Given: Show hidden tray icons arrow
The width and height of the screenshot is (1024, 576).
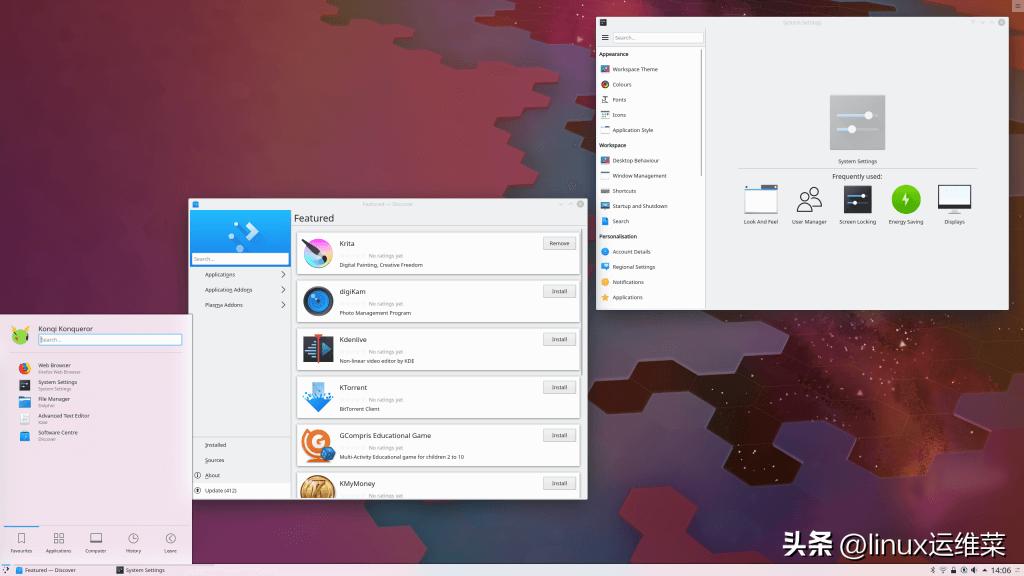Looking at the screenshot, I should [984, 570].
